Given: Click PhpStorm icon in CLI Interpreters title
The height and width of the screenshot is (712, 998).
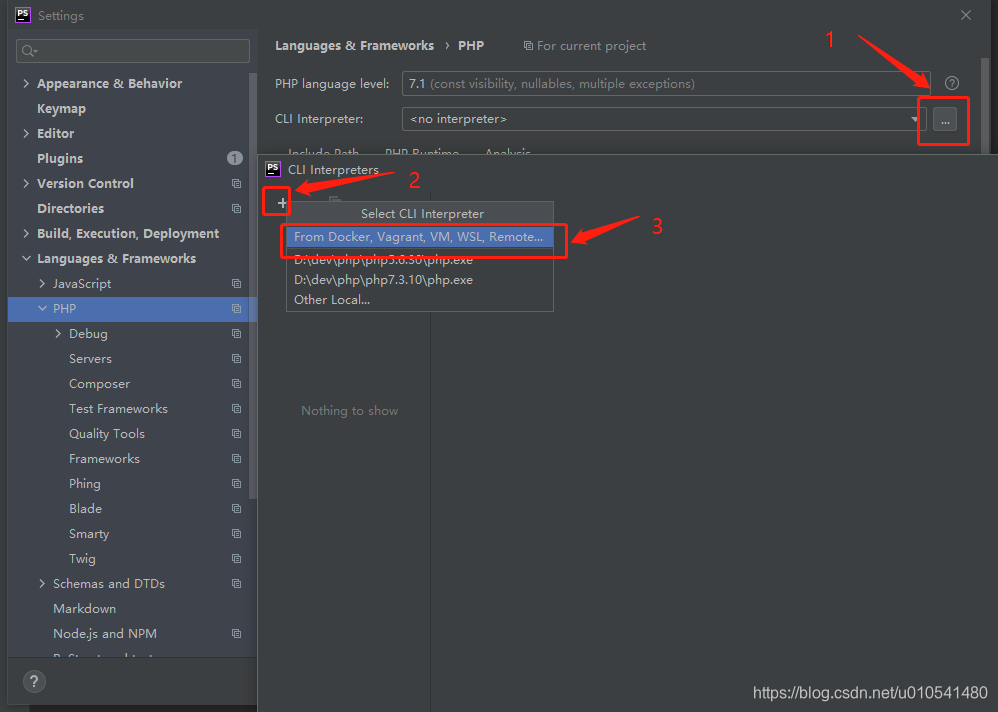Looking at the screenshot, I should (x=273, y=169).
